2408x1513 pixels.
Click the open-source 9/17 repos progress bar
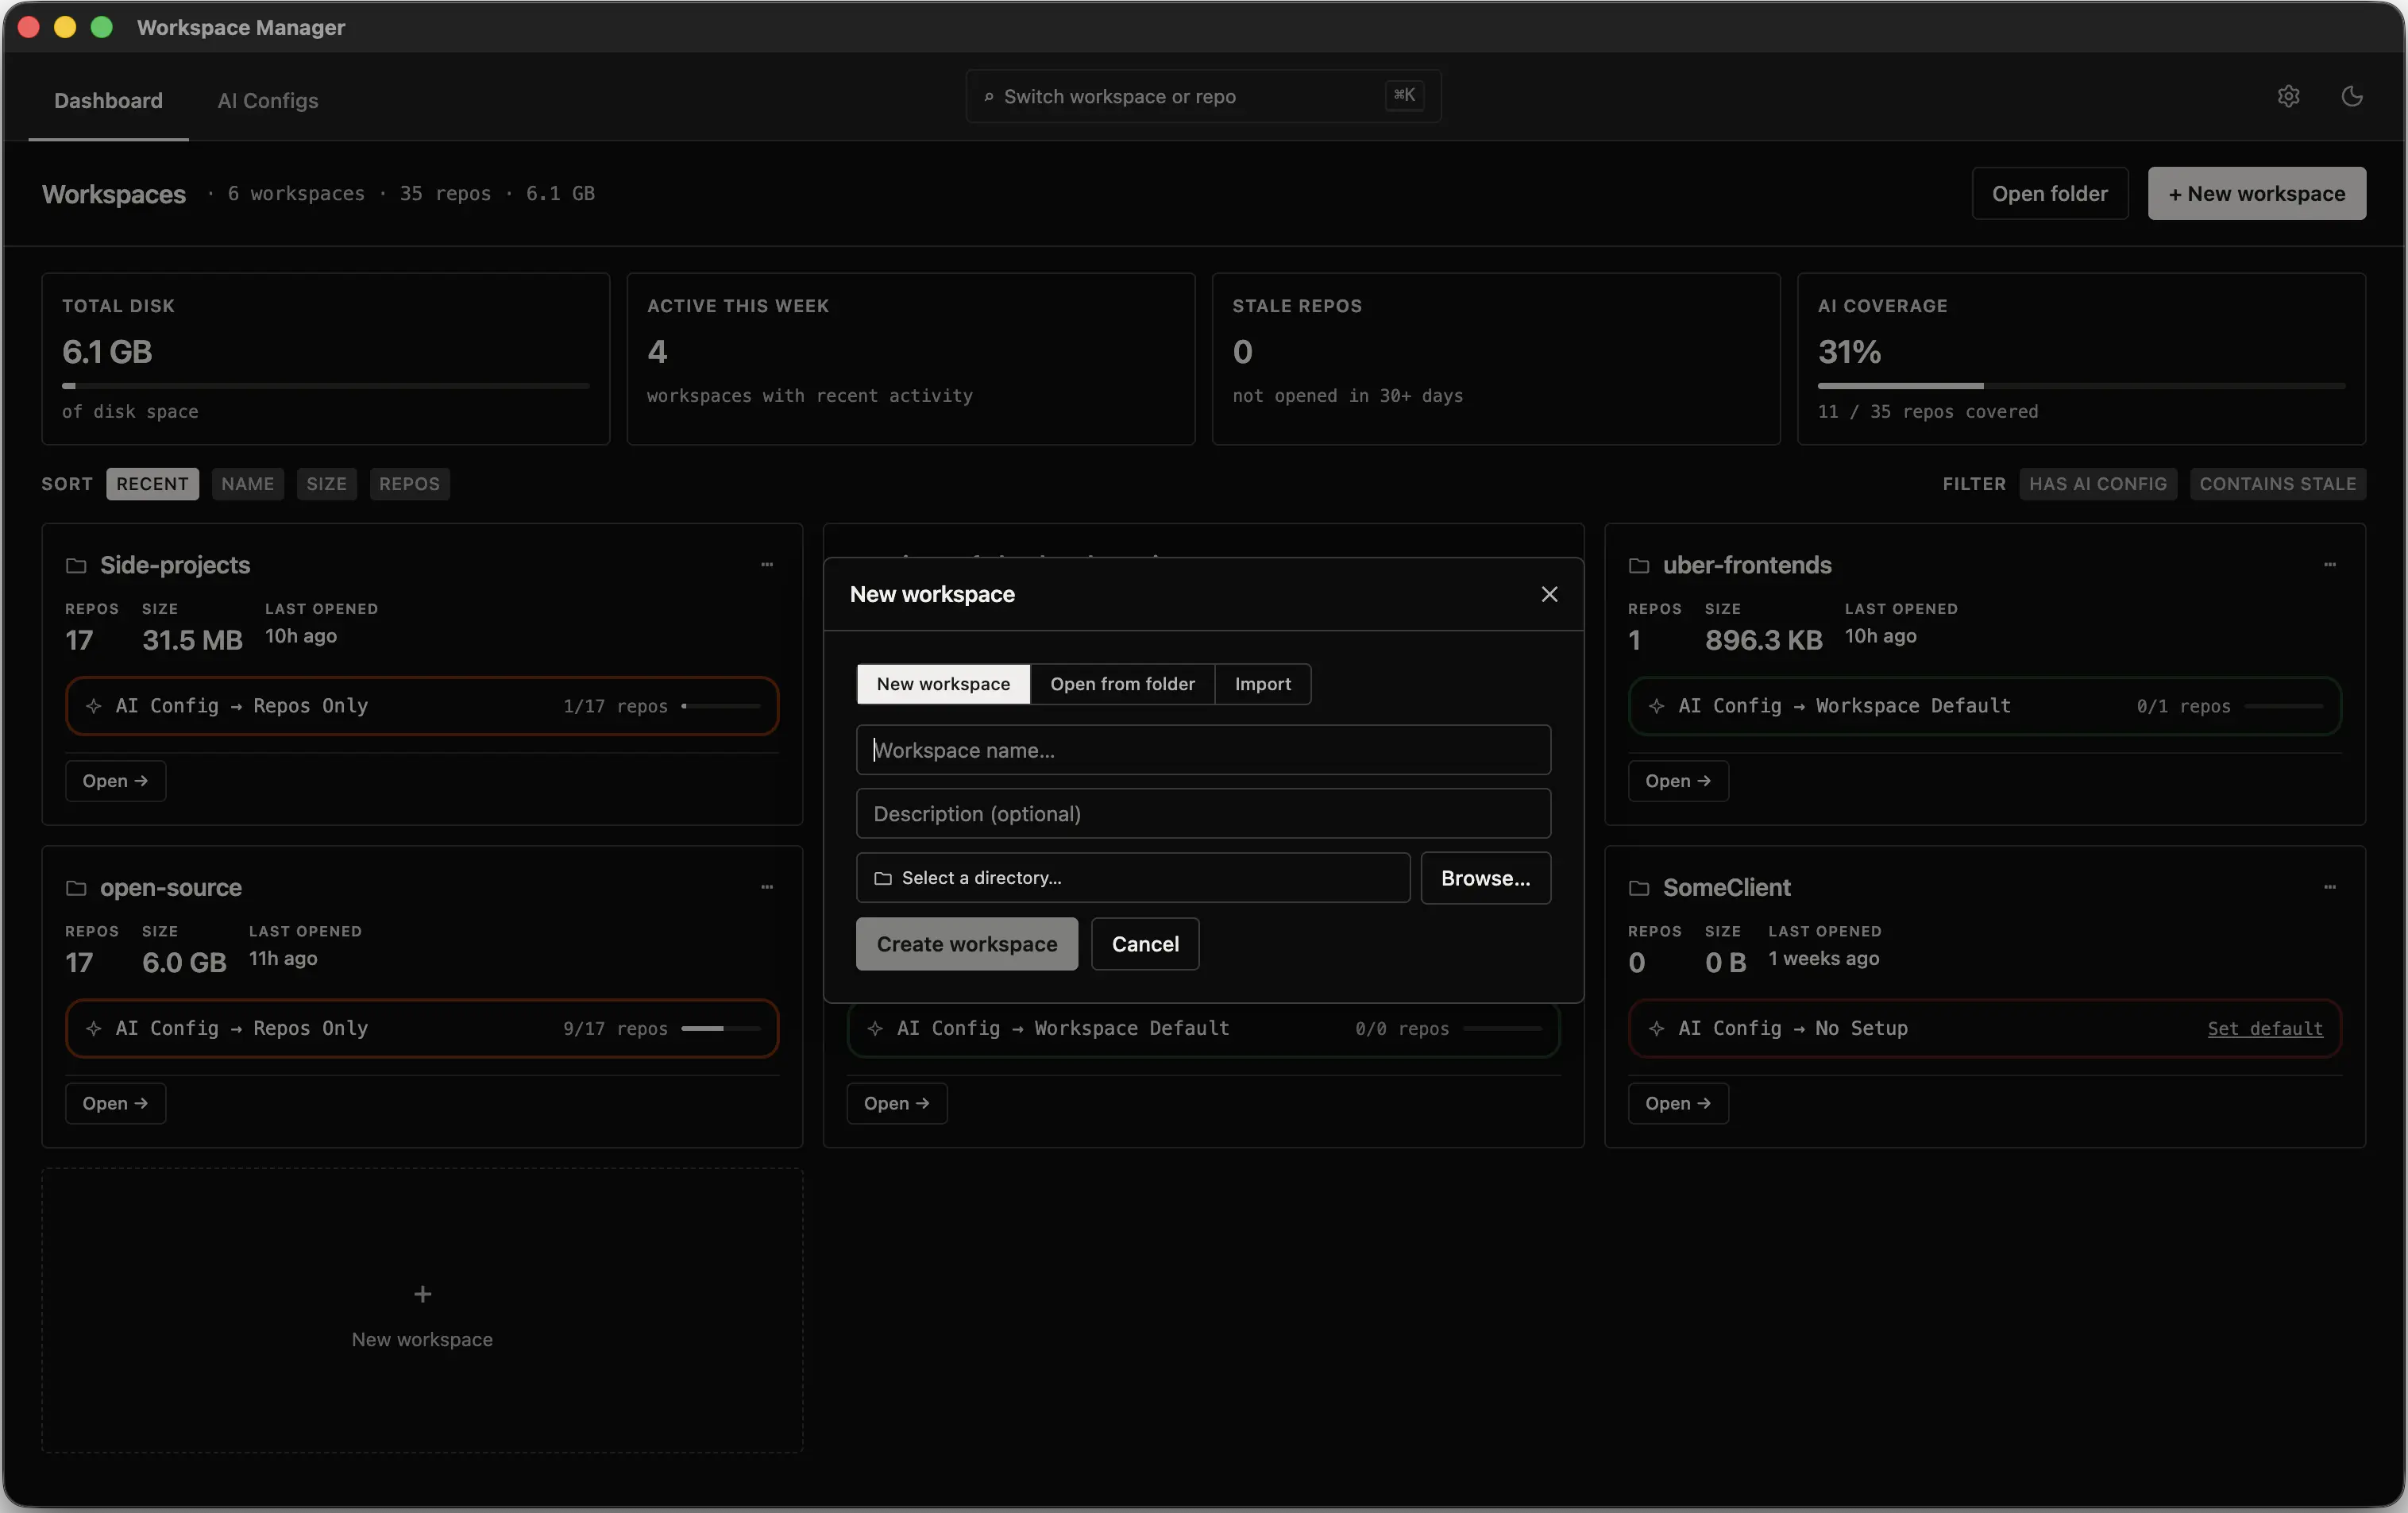[x=720, y=1028]
